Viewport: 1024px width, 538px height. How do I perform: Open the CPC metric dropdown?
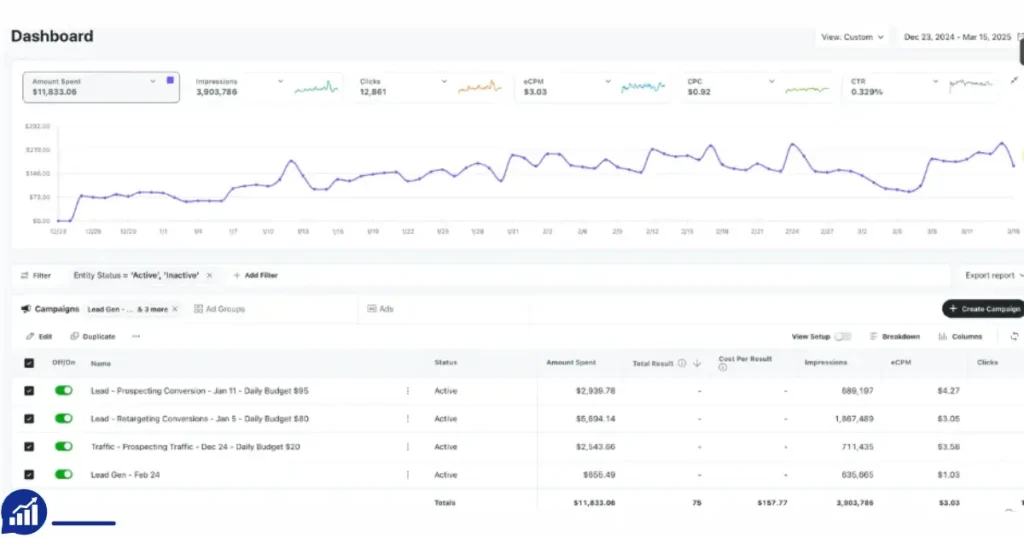772,82
